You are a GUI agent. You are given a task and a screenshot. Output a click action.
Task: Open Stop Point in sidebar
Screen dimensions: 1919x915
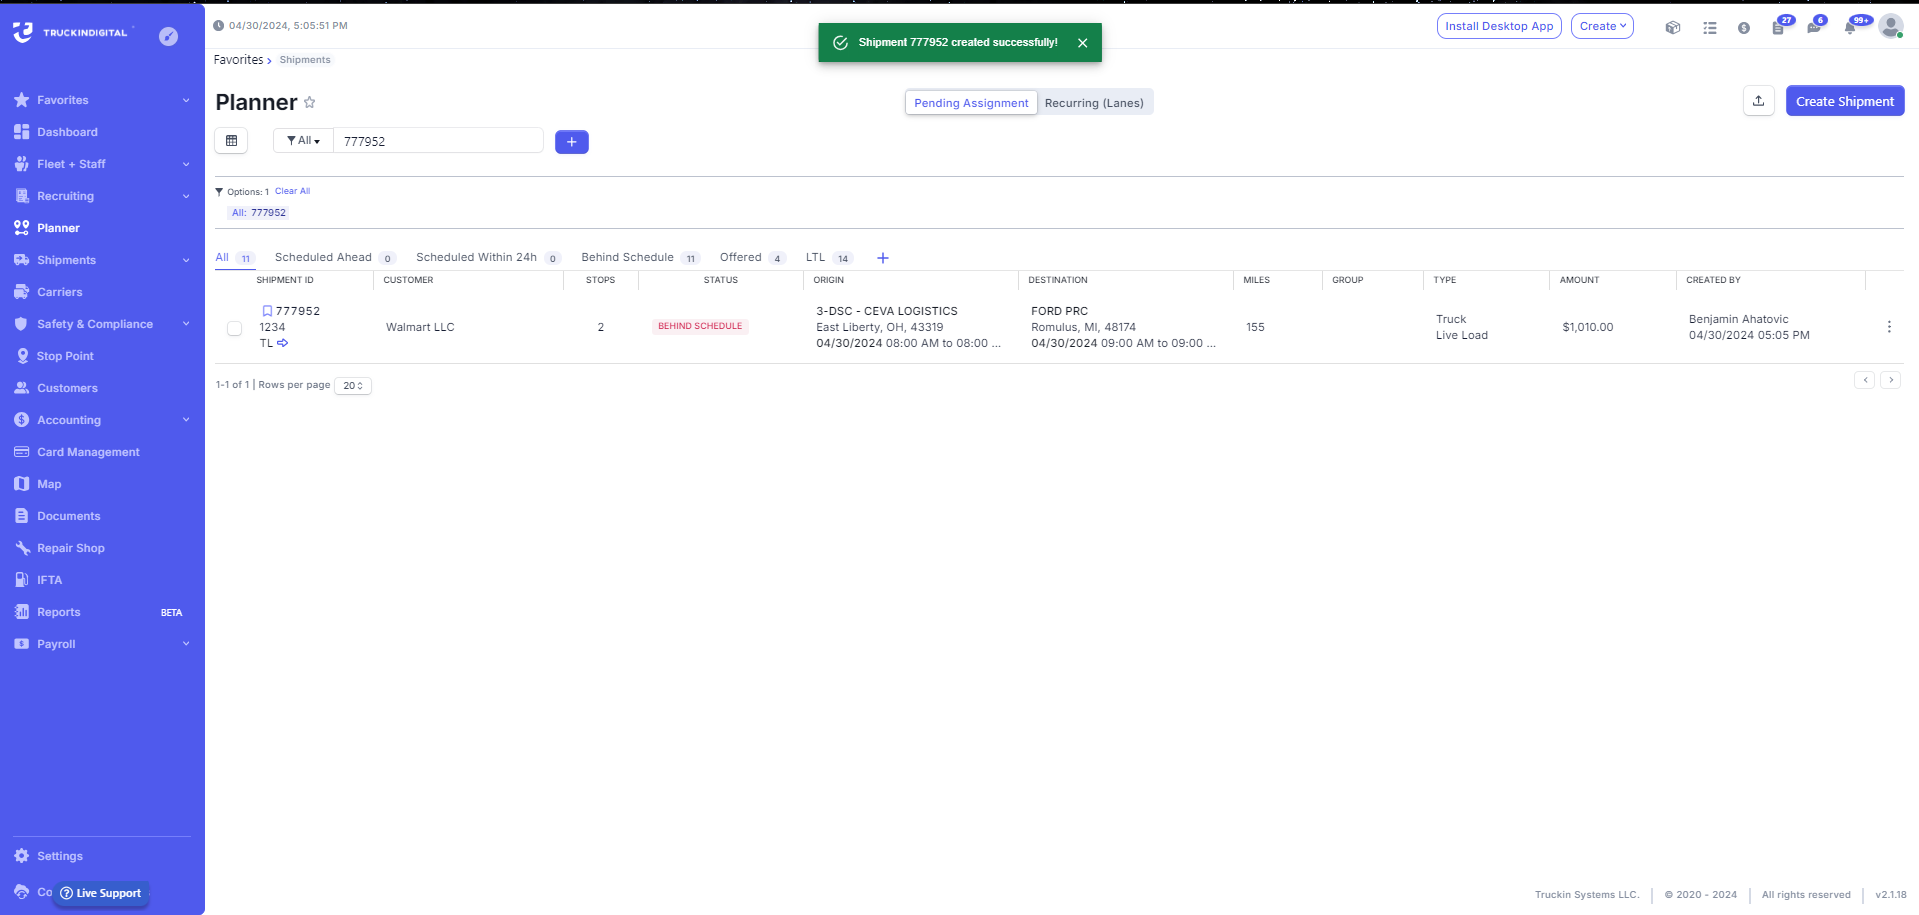pos(65,356)
